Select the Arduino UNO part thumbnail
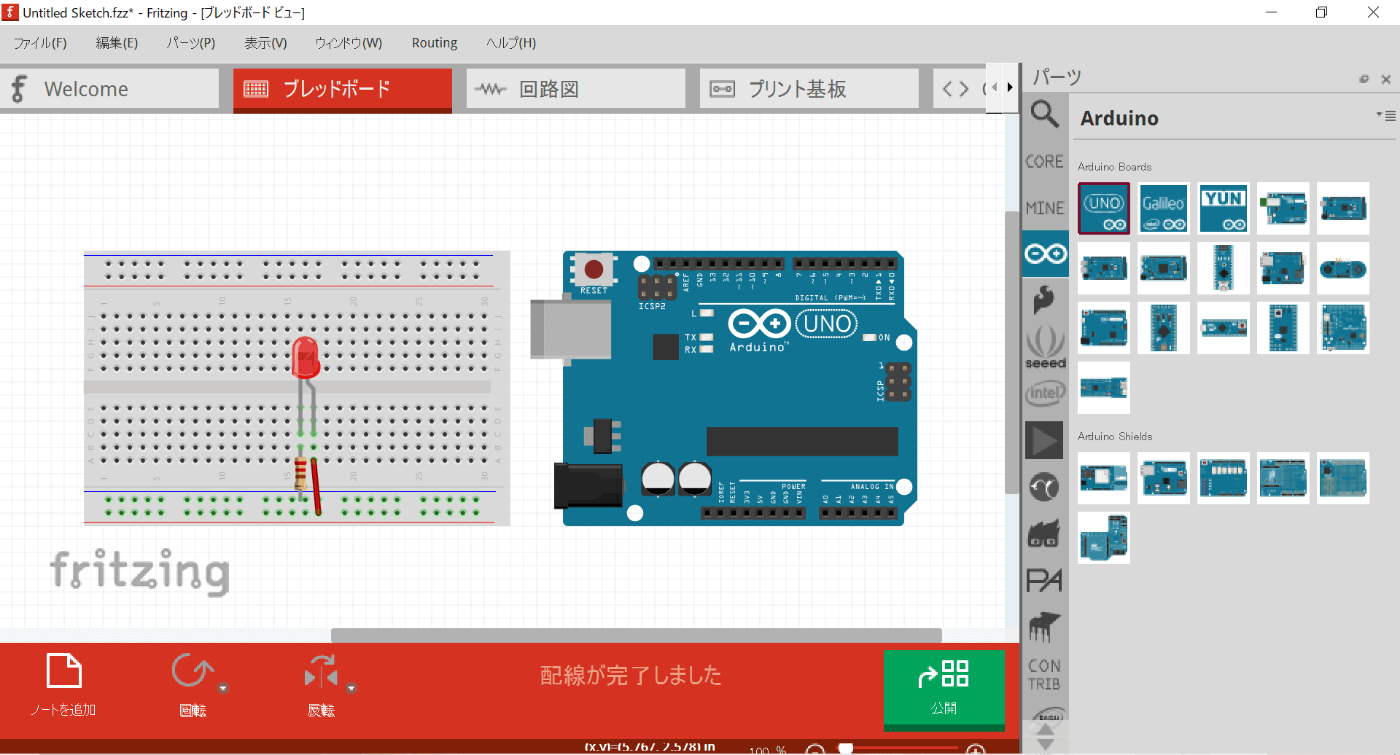The width and height of the screenshot is (1400, 755). click(x=1104, y=209)
